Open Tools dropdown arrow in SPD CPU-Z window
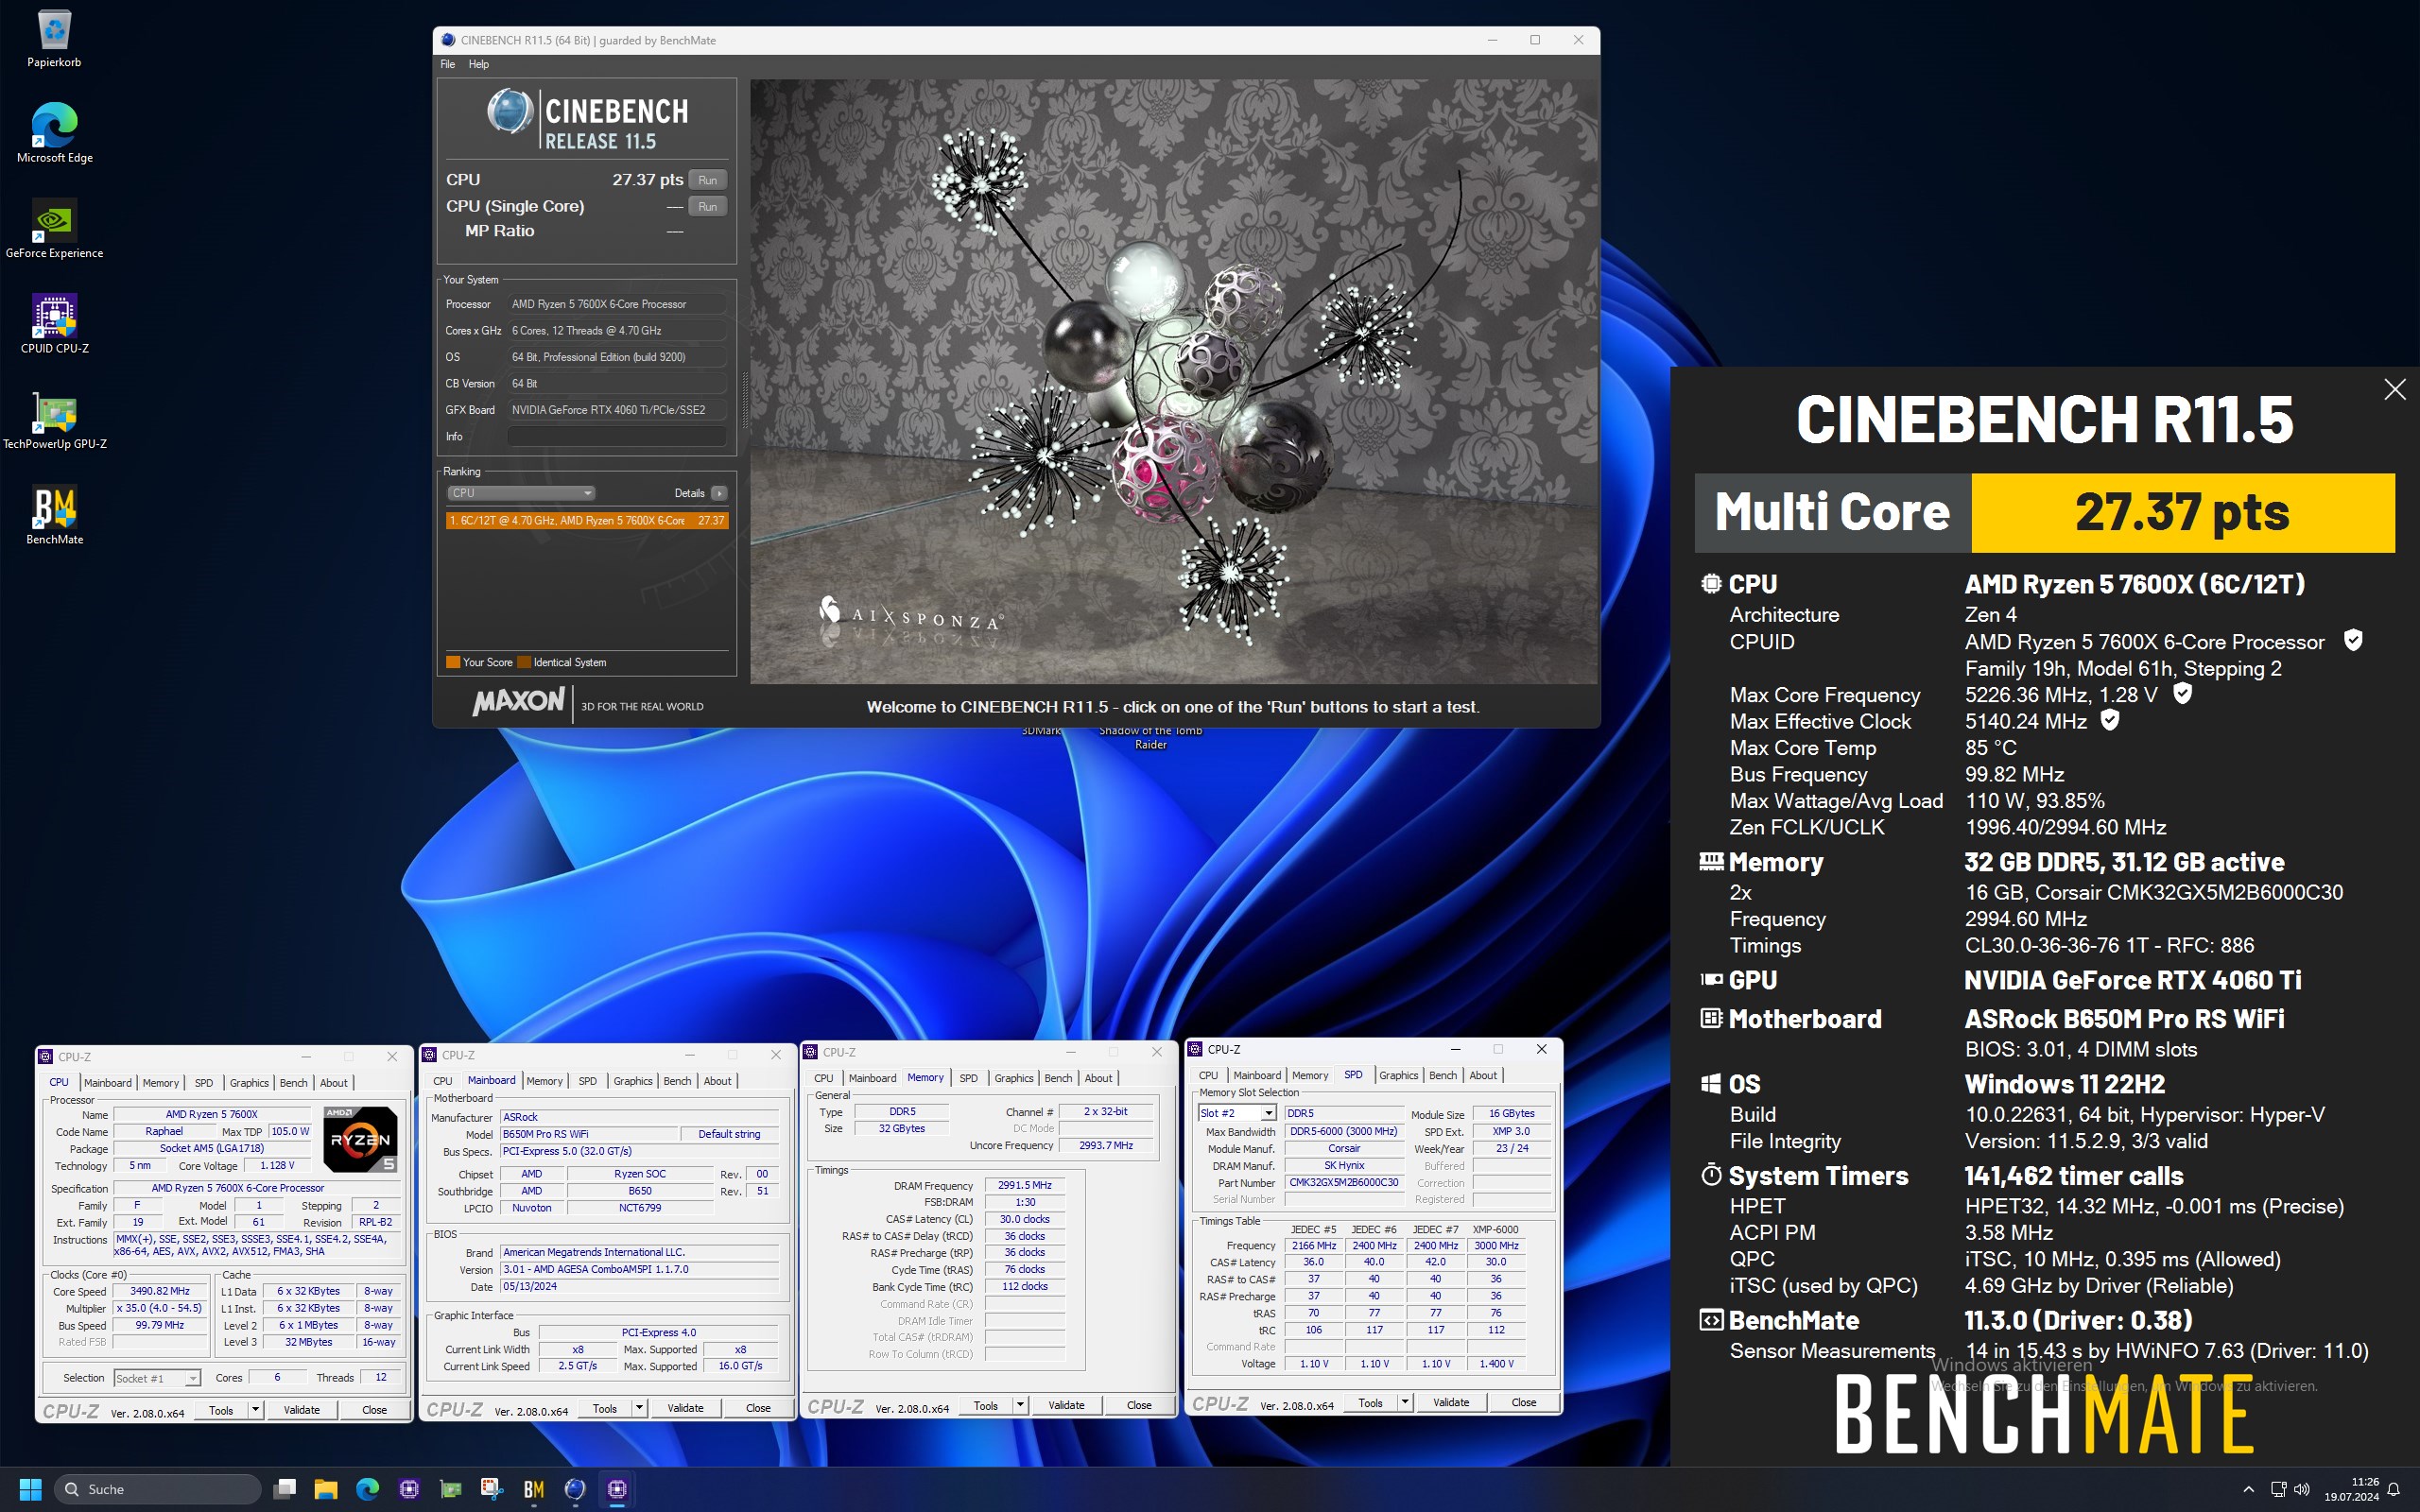Screen dimensions: 2420x1512 click(1404, 1403)
